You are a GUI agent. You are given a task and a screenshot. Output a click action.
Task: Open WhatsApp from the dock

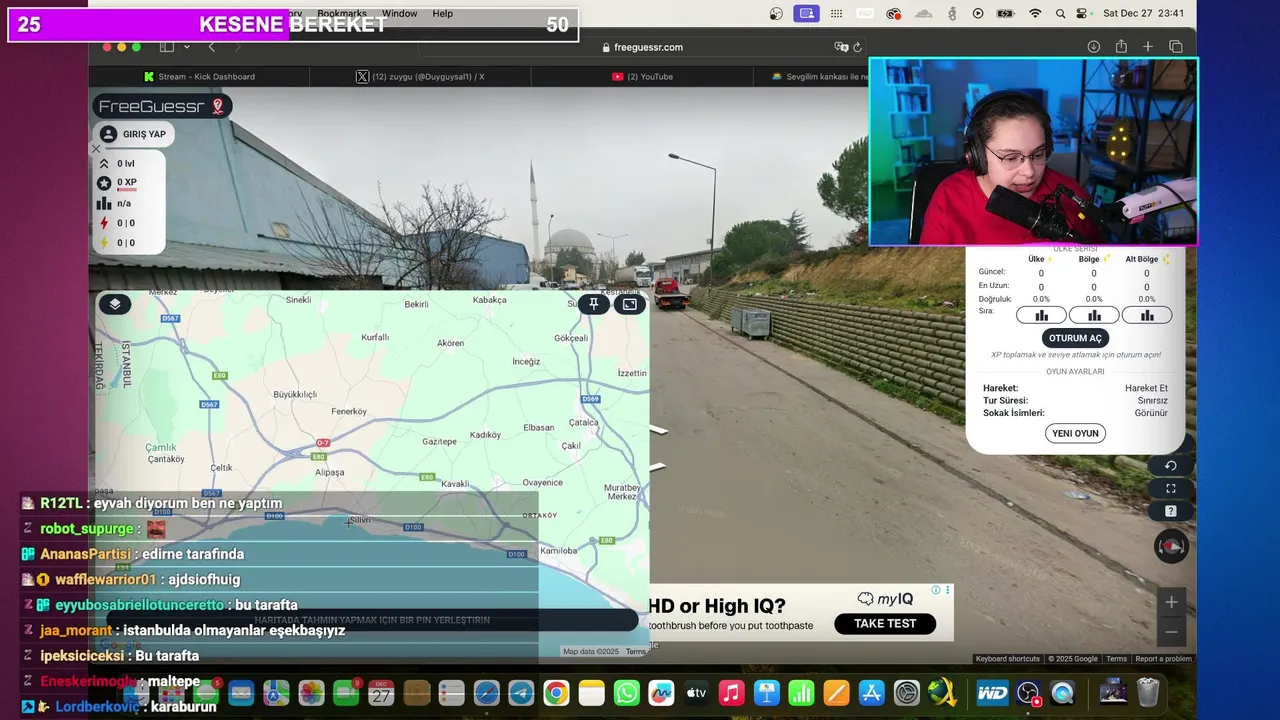coord(626,693)
